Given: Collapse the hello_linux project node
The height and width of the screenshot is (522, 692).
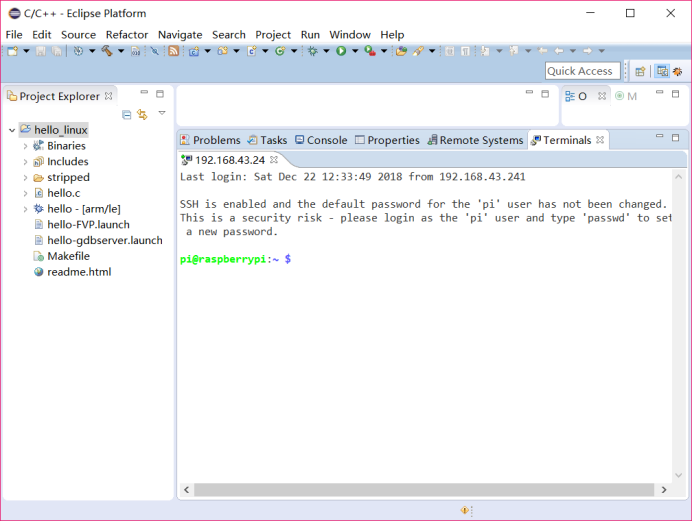Looking at the screenshot, I should coord(12,130).
